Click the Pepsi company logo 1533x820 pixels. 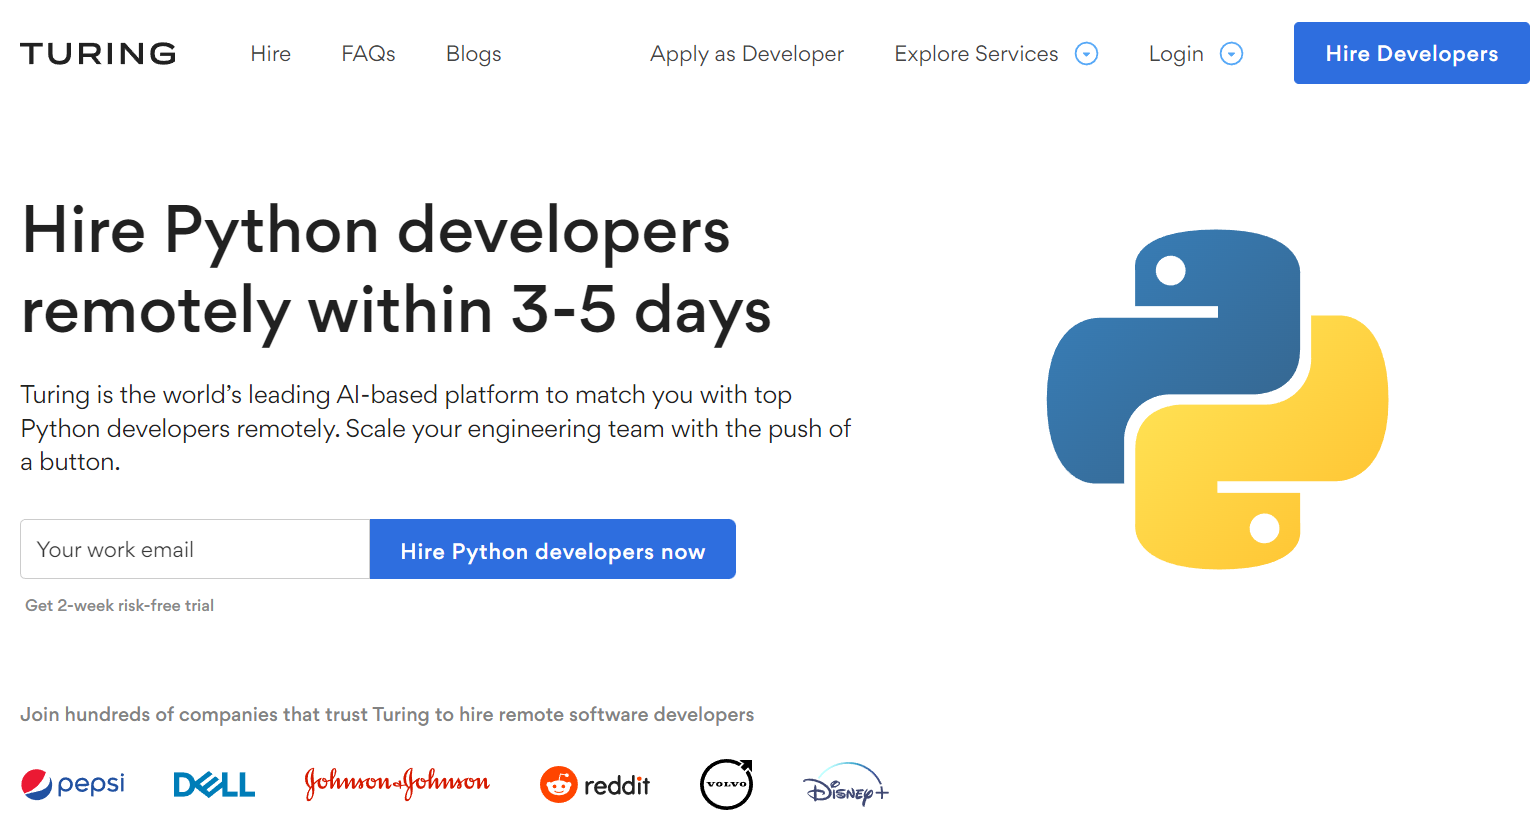tap(72, 784)
